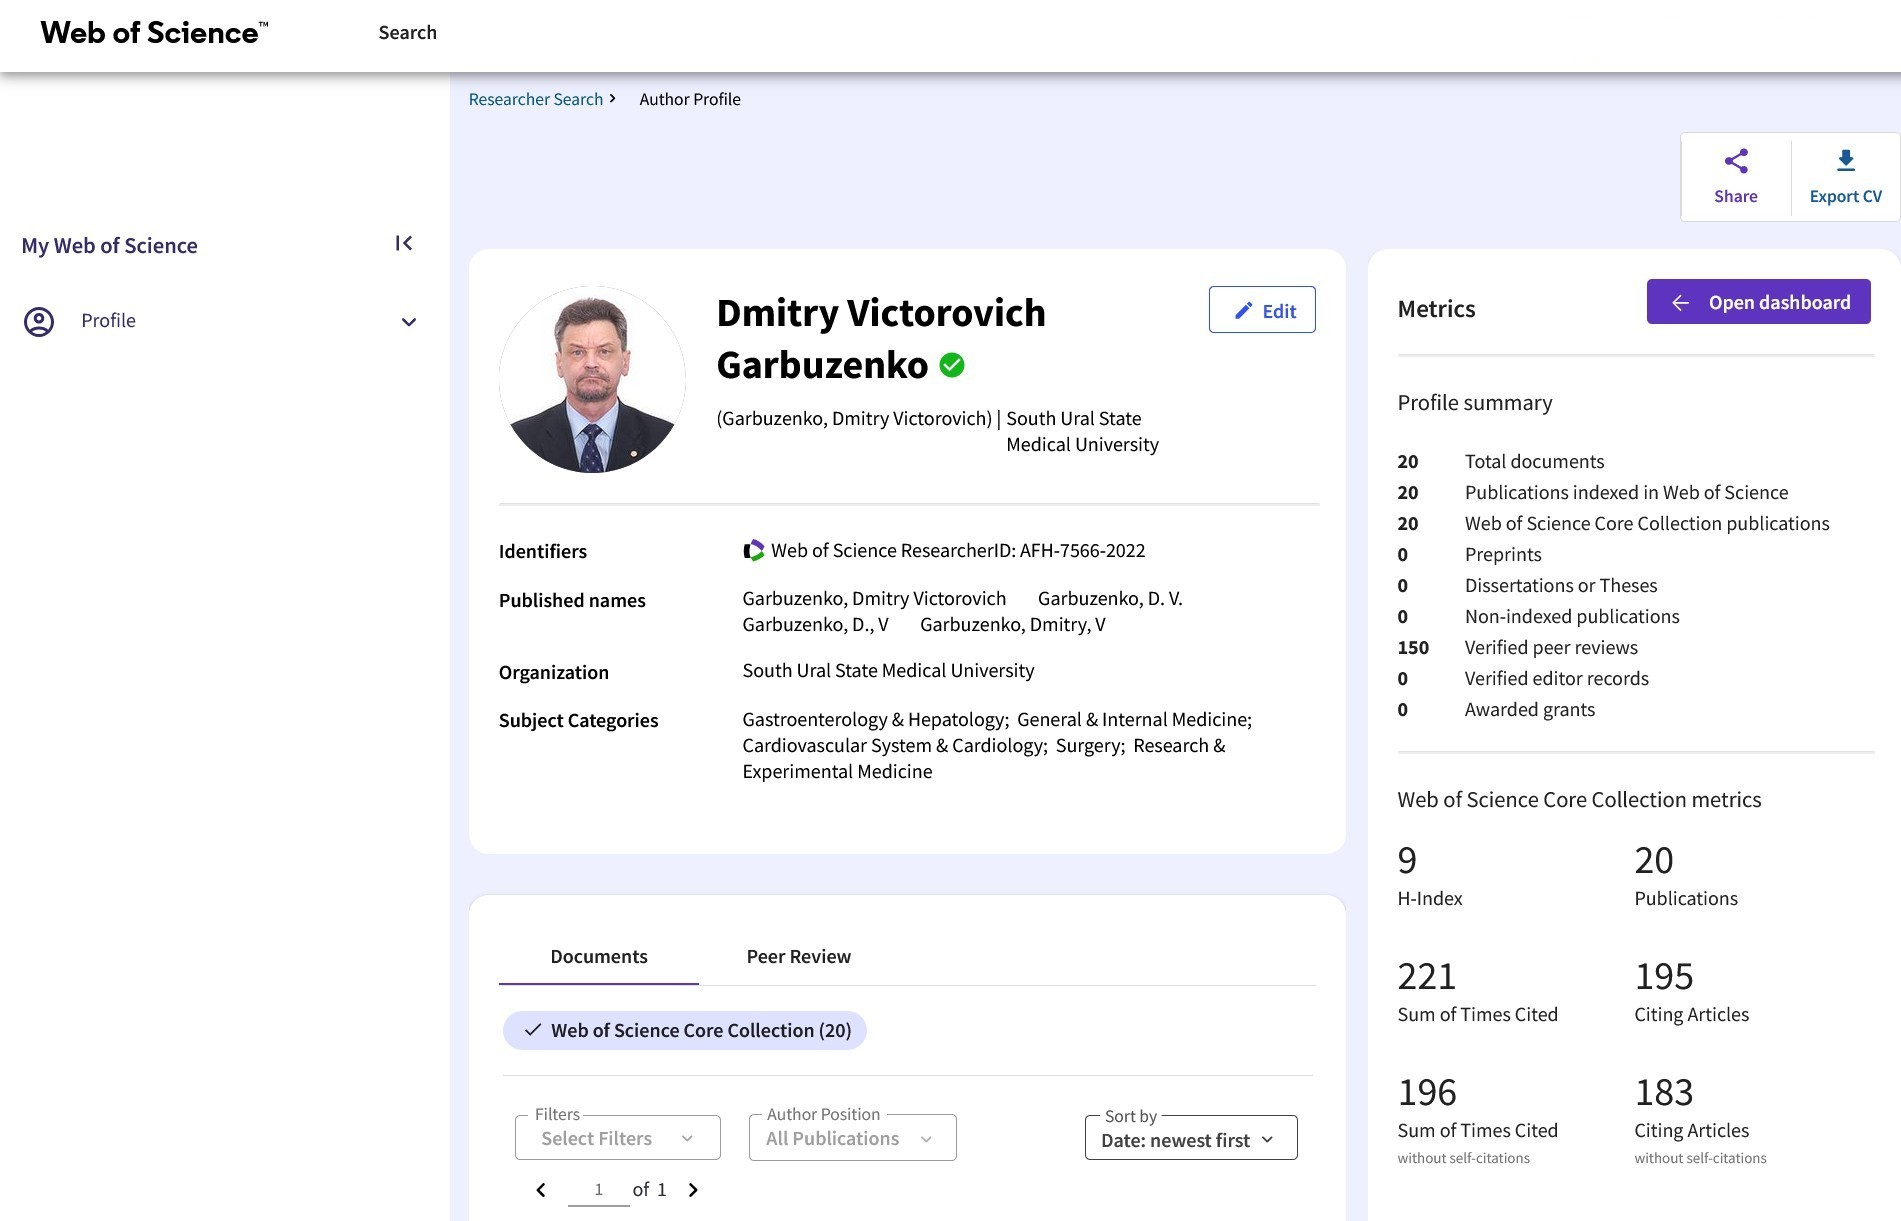Collapse the My Web of Science sidebar
Image resolution: width=1901 pixels, height=1221 pixels.
point(404,243)
